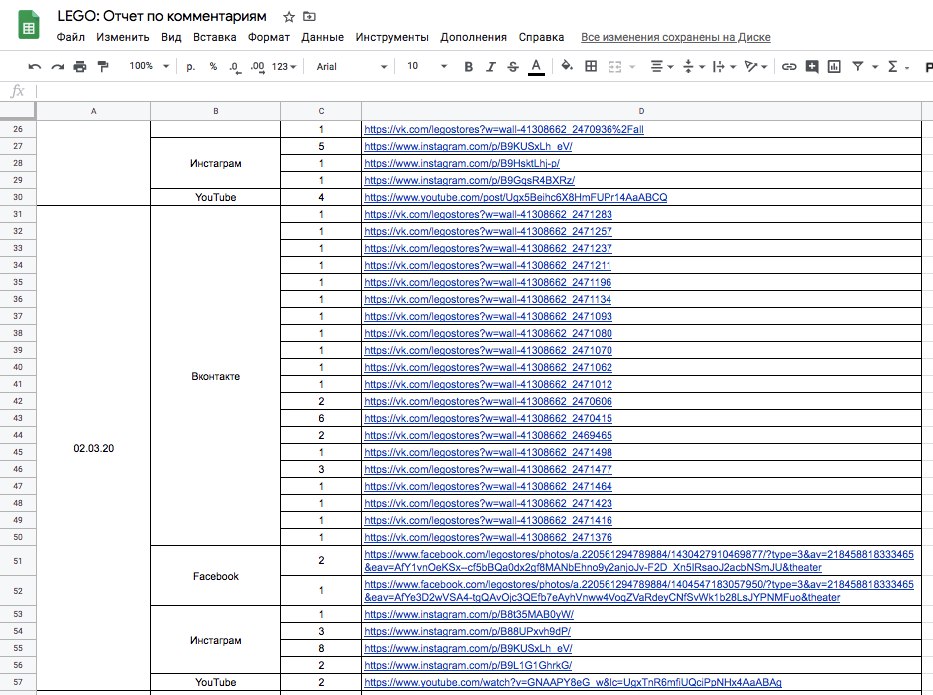Click the formula bar input field
This screenshot has width=933, height=695.
480,91
